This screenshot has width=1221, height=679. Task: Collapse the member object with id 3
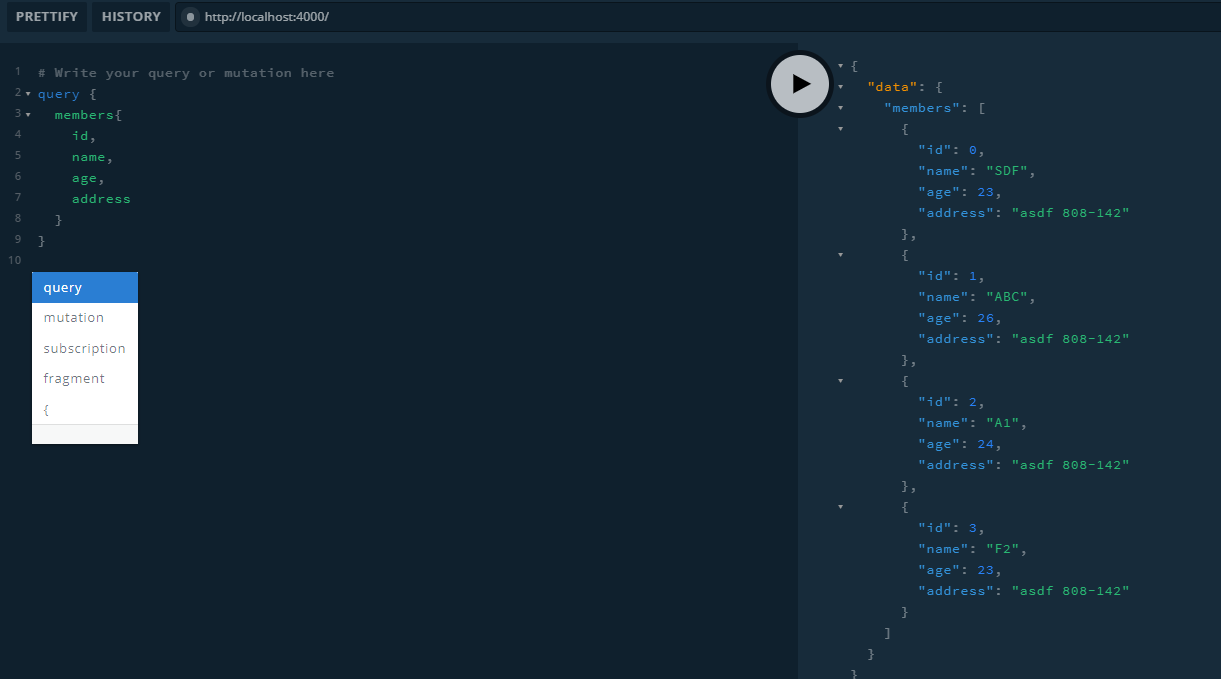pyautogui.click(x=840, y=506)
